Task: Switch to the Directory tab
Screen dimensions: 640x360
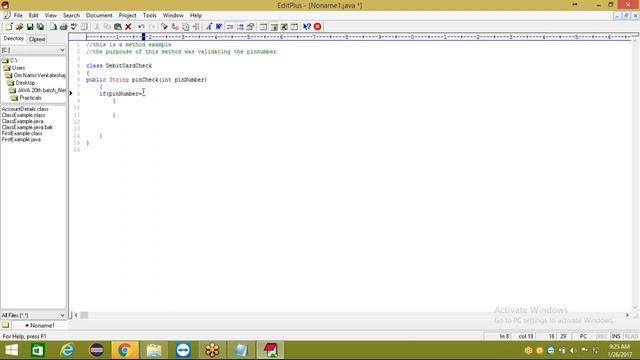Action: (x=13, y=39)
